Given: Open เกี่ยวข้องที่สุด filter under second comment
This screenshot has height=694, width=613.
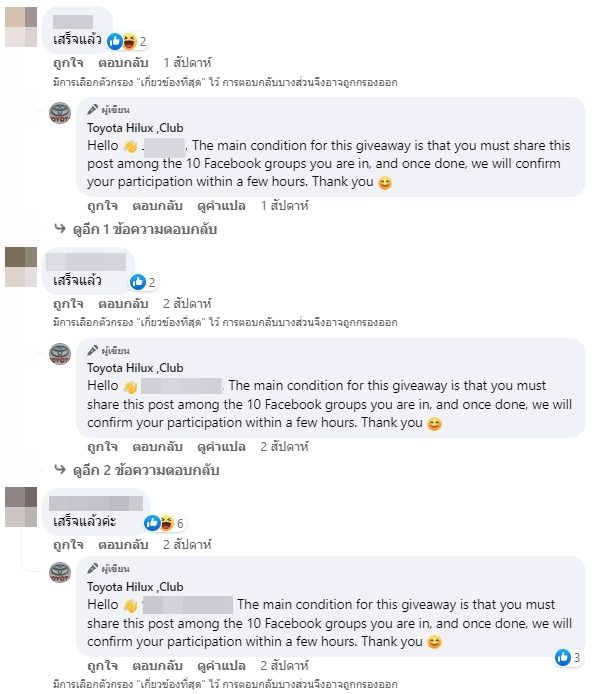Looking at the screenshot, I should (x=171, y=323).
